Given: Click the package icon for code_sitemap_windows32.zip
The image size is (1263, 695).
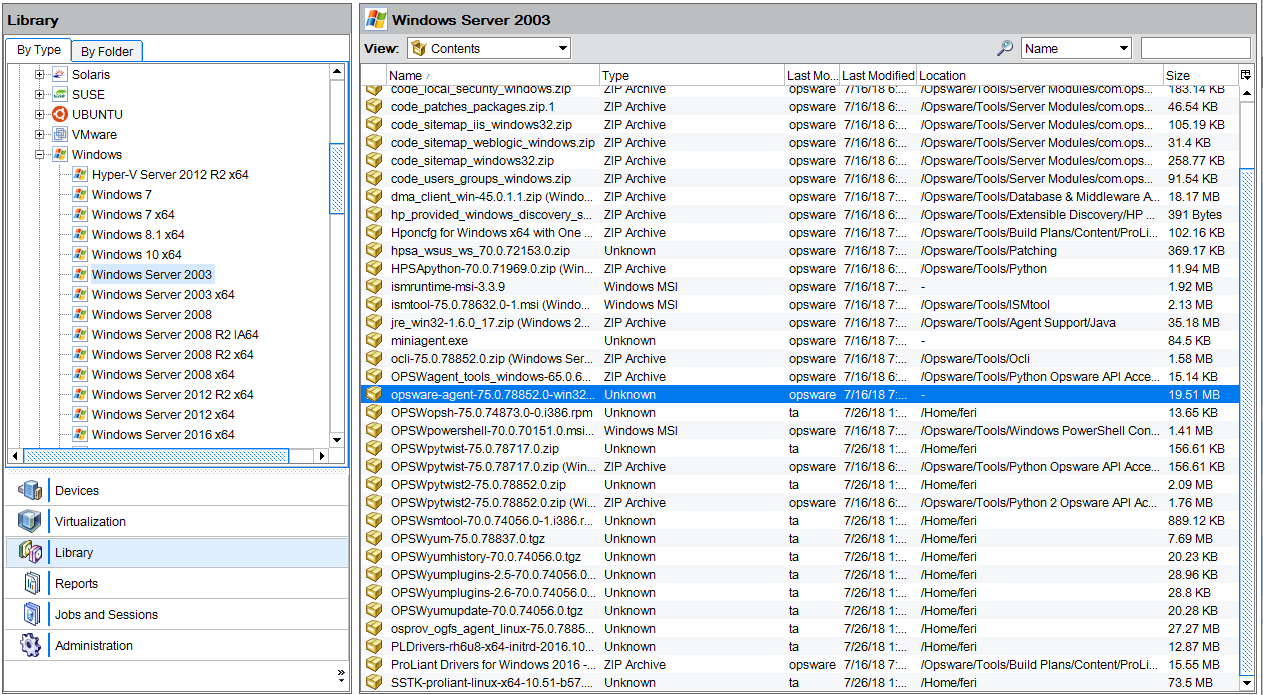Looking at the screenshot, I should click(374, 160).
